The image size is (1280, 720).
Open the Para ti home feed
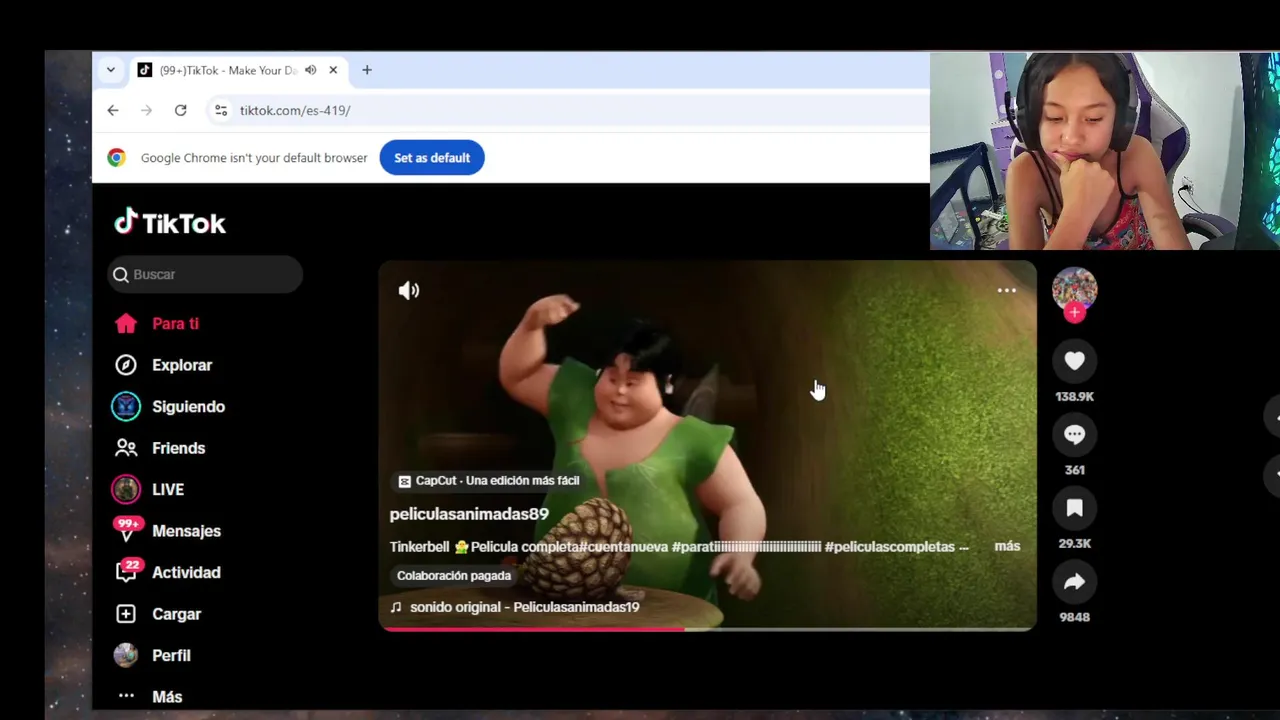click(156, 324)
